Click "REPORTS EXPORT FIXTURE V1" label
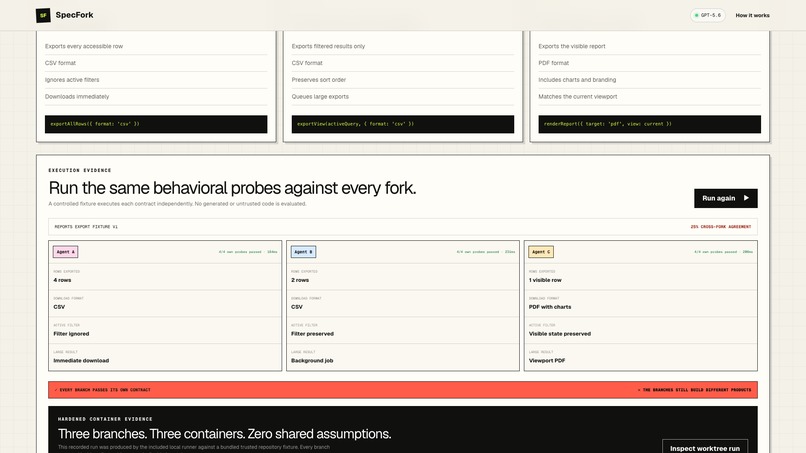The width and height of the screenshot is (806, 453). (x=86, y=227)
